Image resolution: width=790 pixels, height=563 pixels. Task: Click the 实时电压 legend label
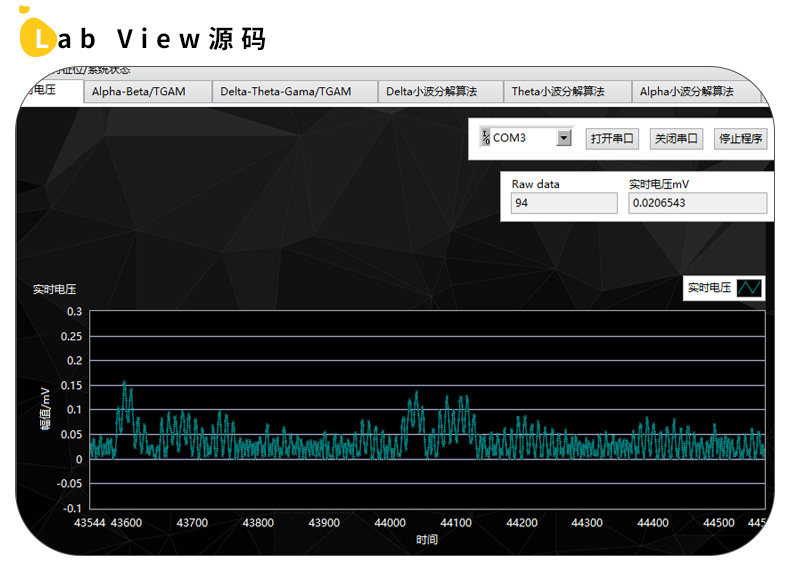(x=709, y=288)
